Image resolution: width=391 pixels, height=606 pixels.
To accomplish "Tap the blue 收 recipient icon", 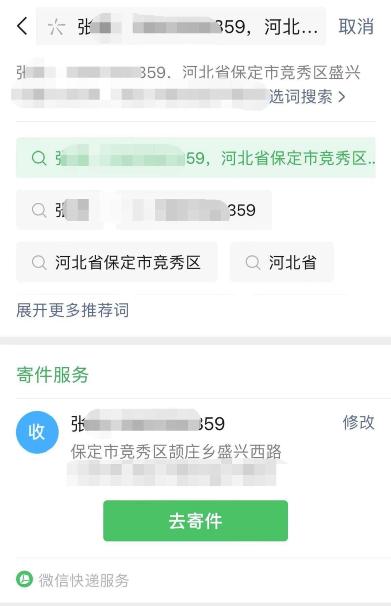I will tap(37, 432).
